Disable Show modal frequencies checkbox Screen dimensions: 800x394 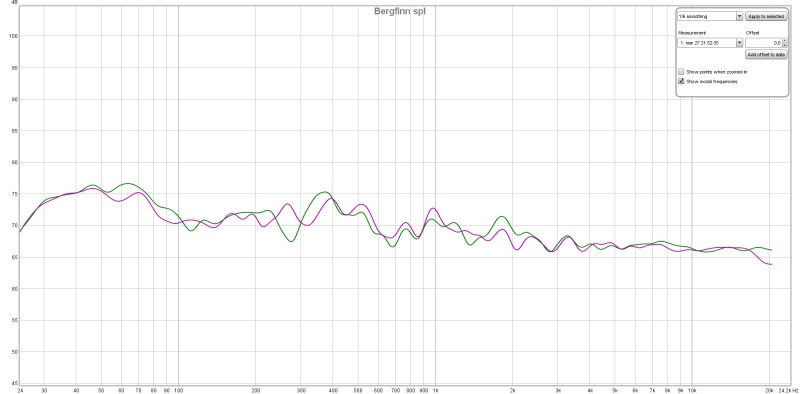pyautogui.click(x=681, y=81)
